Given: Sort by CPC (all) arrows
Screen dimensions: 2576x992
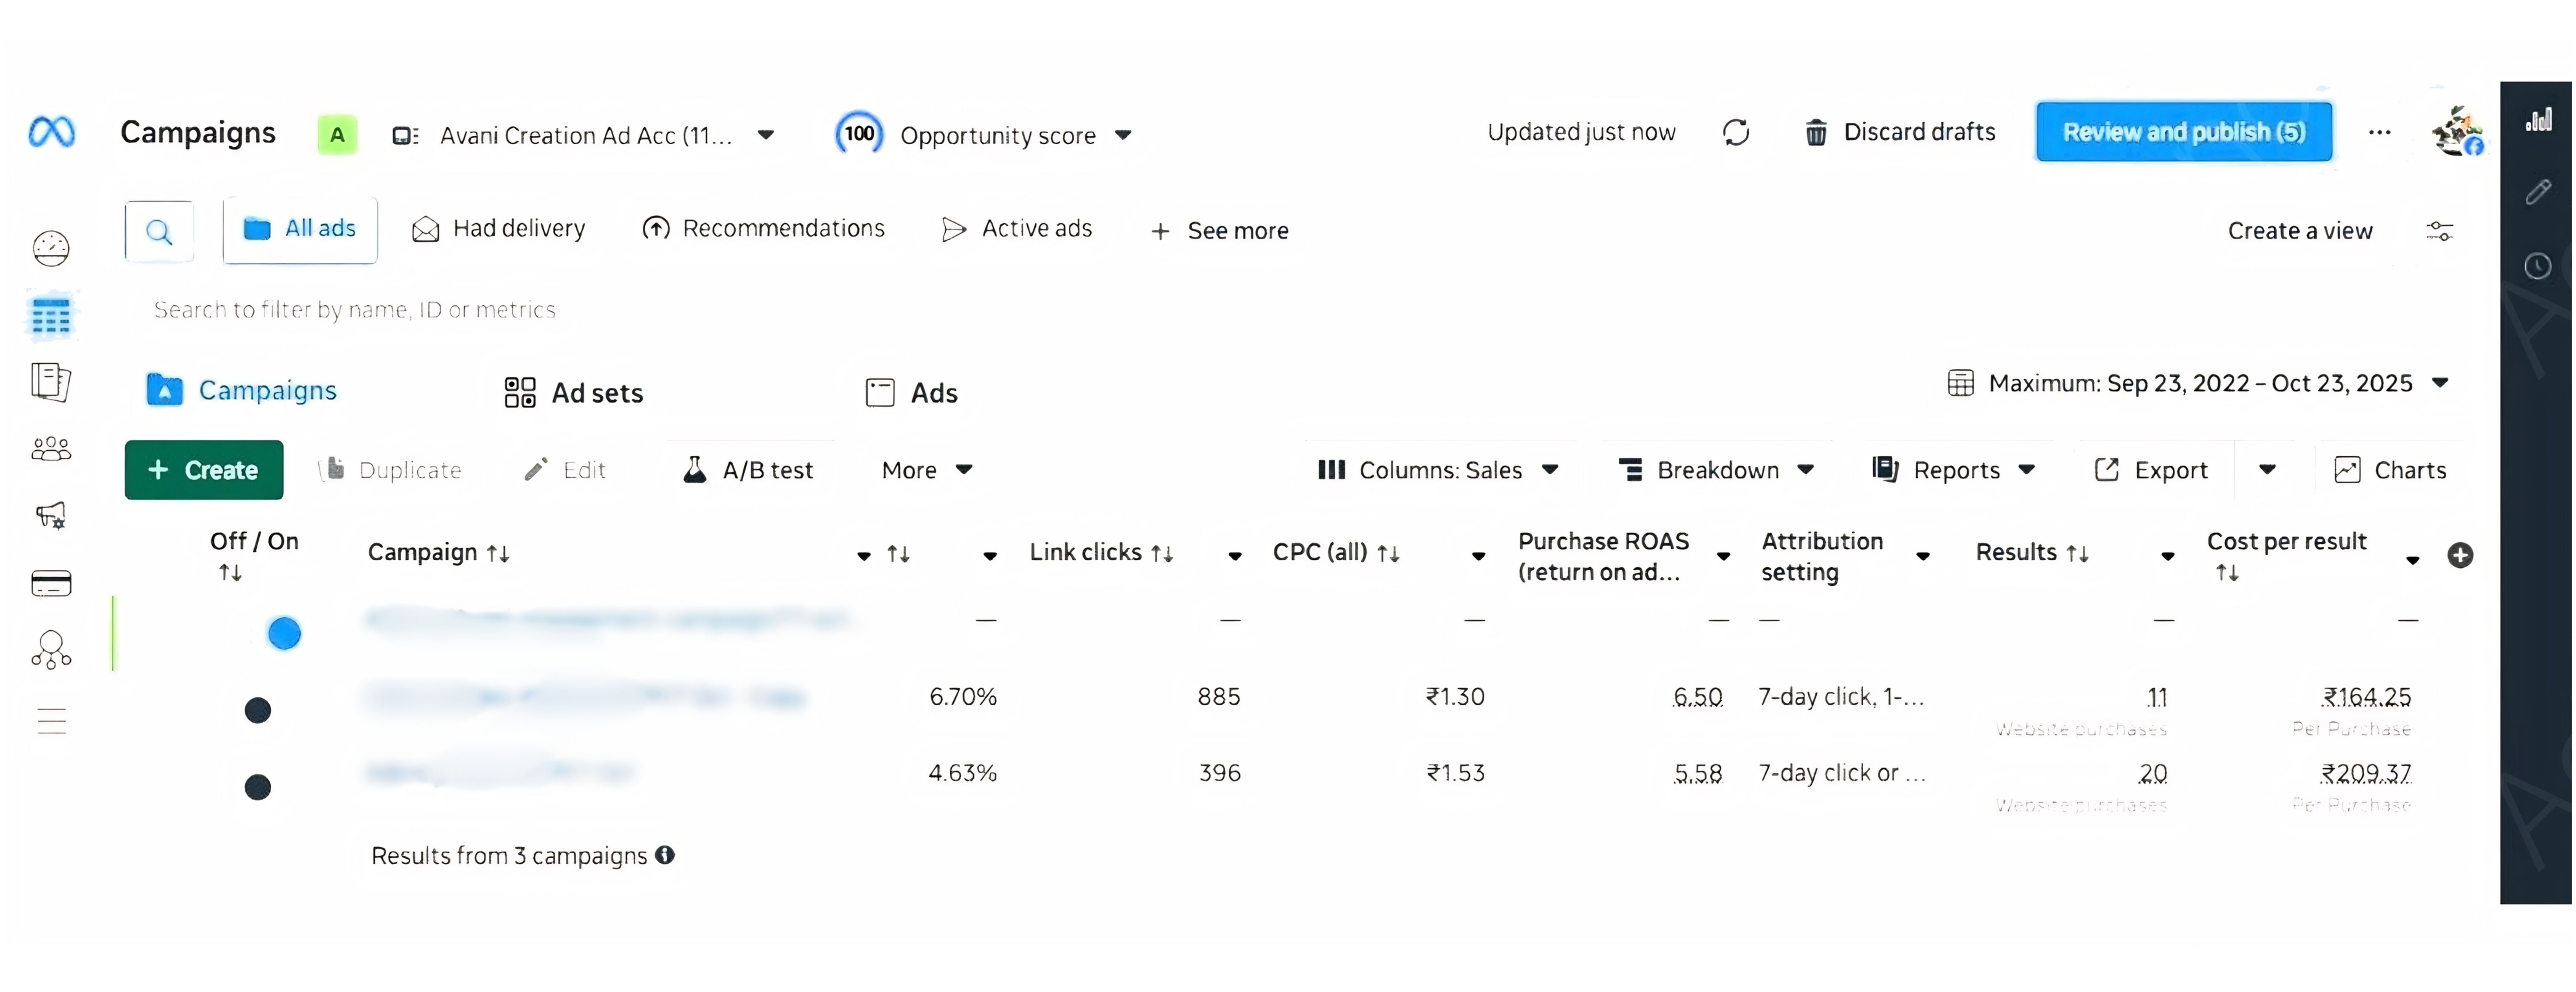Looking at the screenshot, I should click(1388, 553).
